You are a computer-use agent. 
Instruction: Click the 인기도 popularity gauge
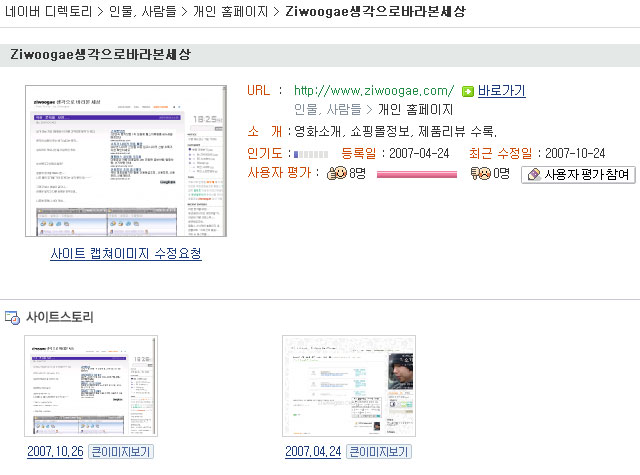pyautogui.click(x=311, y=154)
